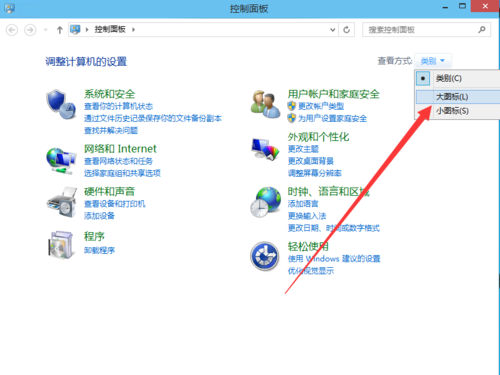Refresh the Control Panel address bar
This screenshot has height=375, width=500.
point(347,30)
